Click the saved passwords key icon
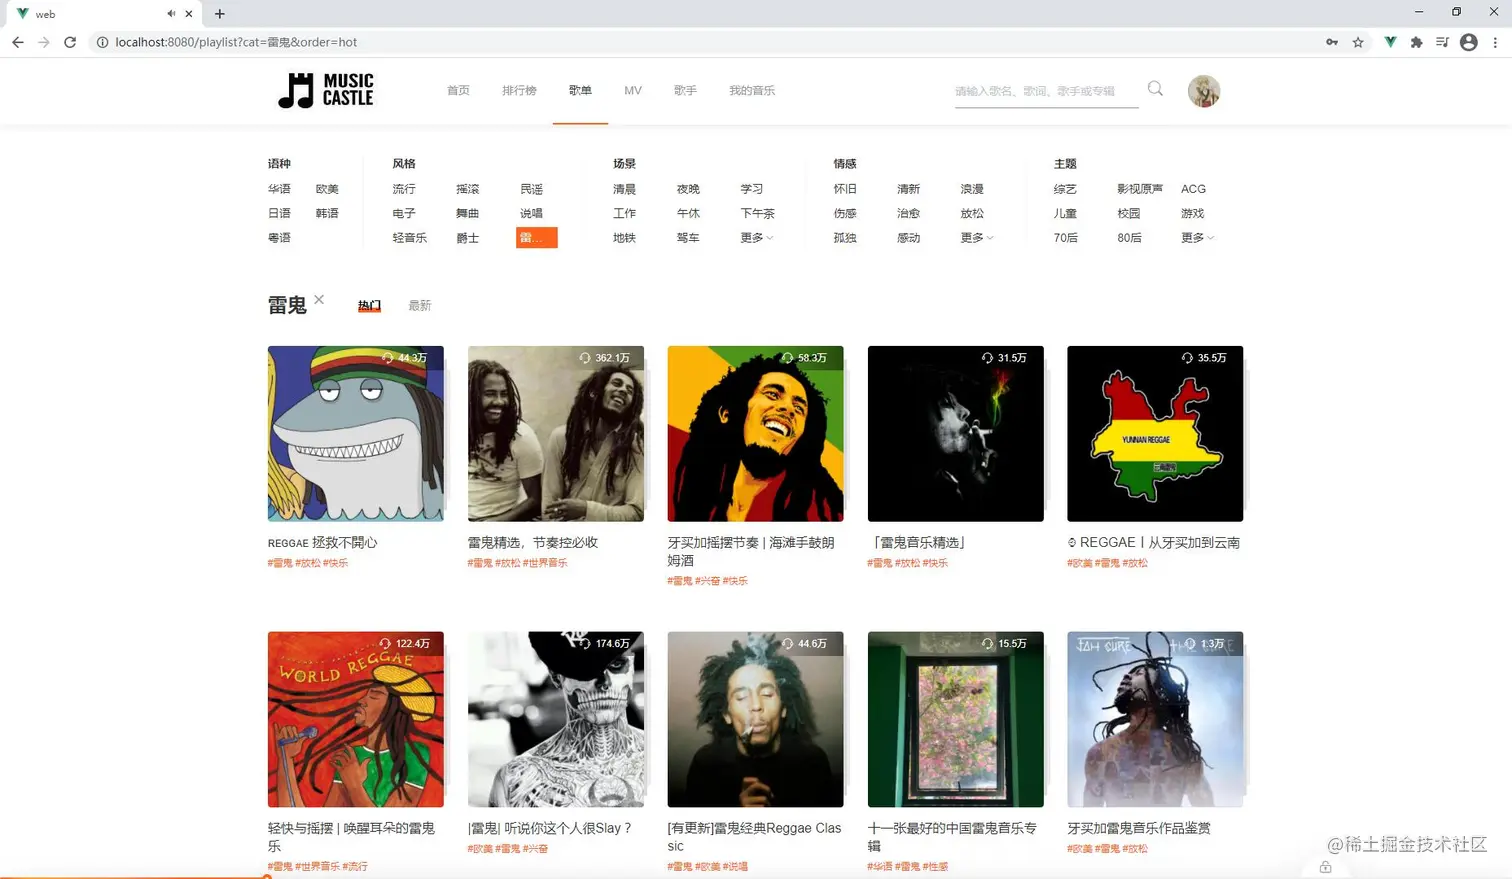The width and height of the screenshot is (1512, 879). tap(1332, 42)
